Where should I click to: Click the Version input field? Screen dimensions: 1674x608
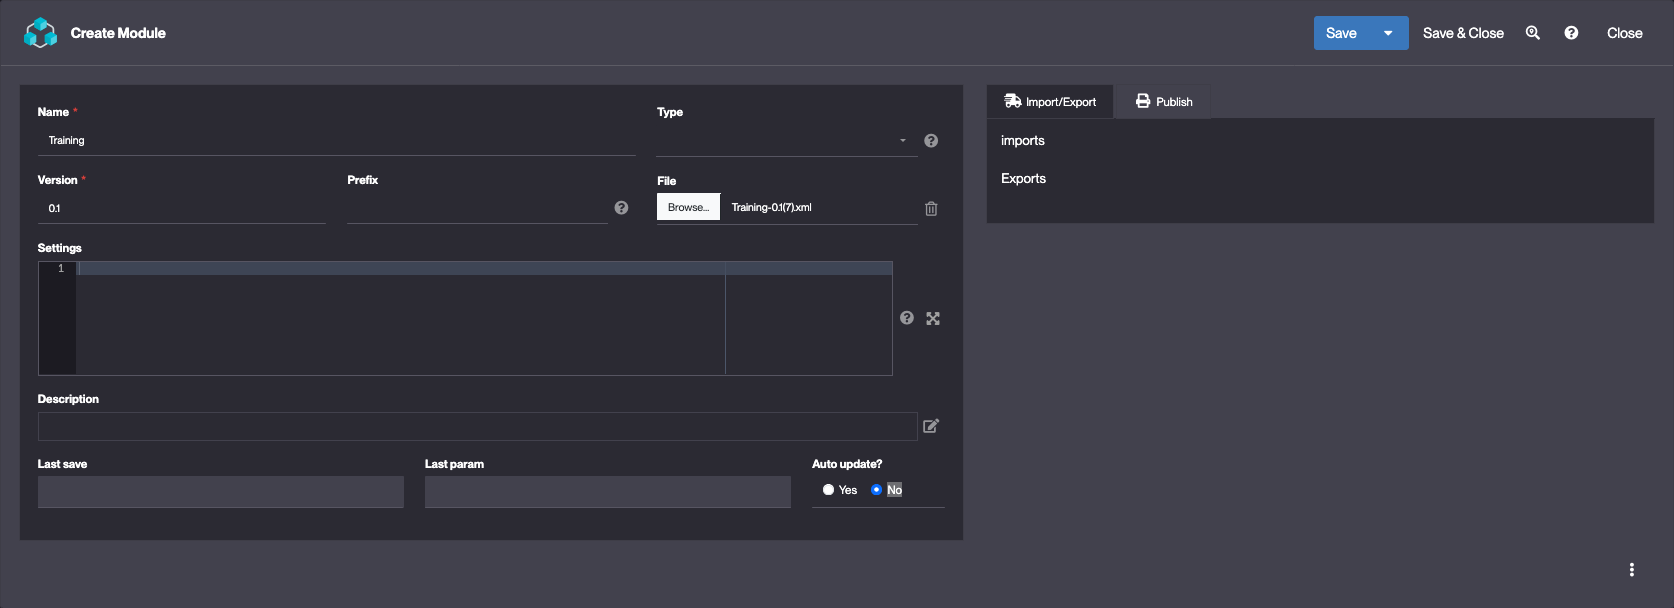(181, 208)
